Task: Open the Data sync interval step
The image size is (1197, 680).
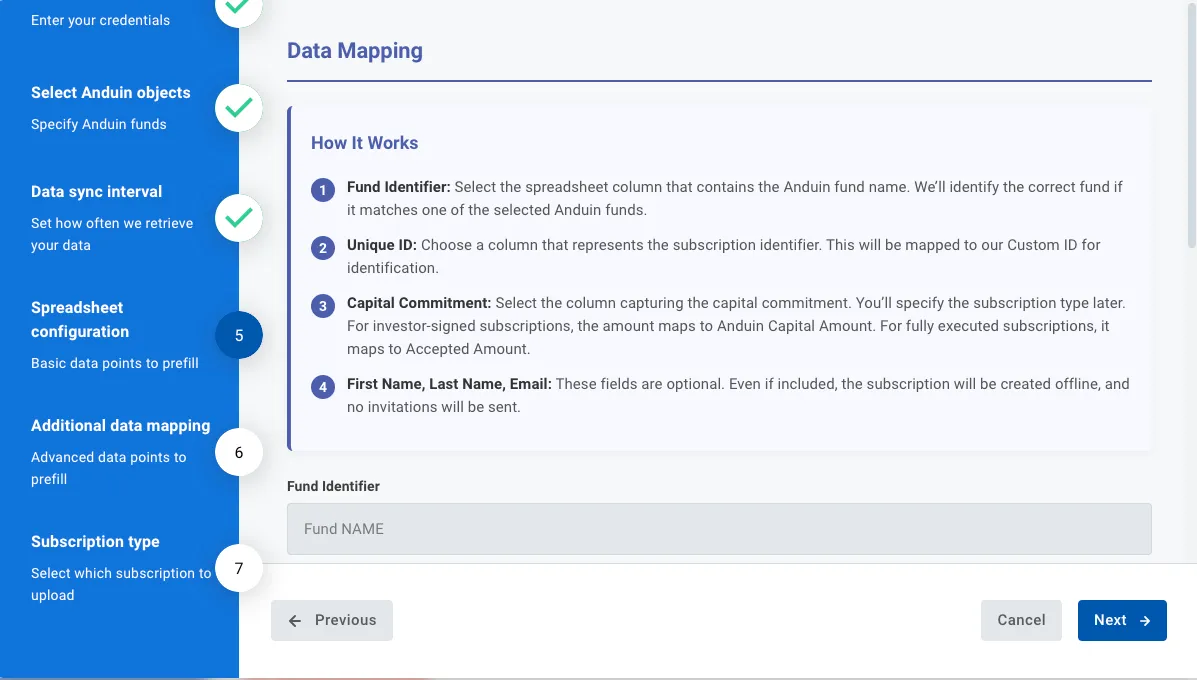Action: click(x=96, y=192)
